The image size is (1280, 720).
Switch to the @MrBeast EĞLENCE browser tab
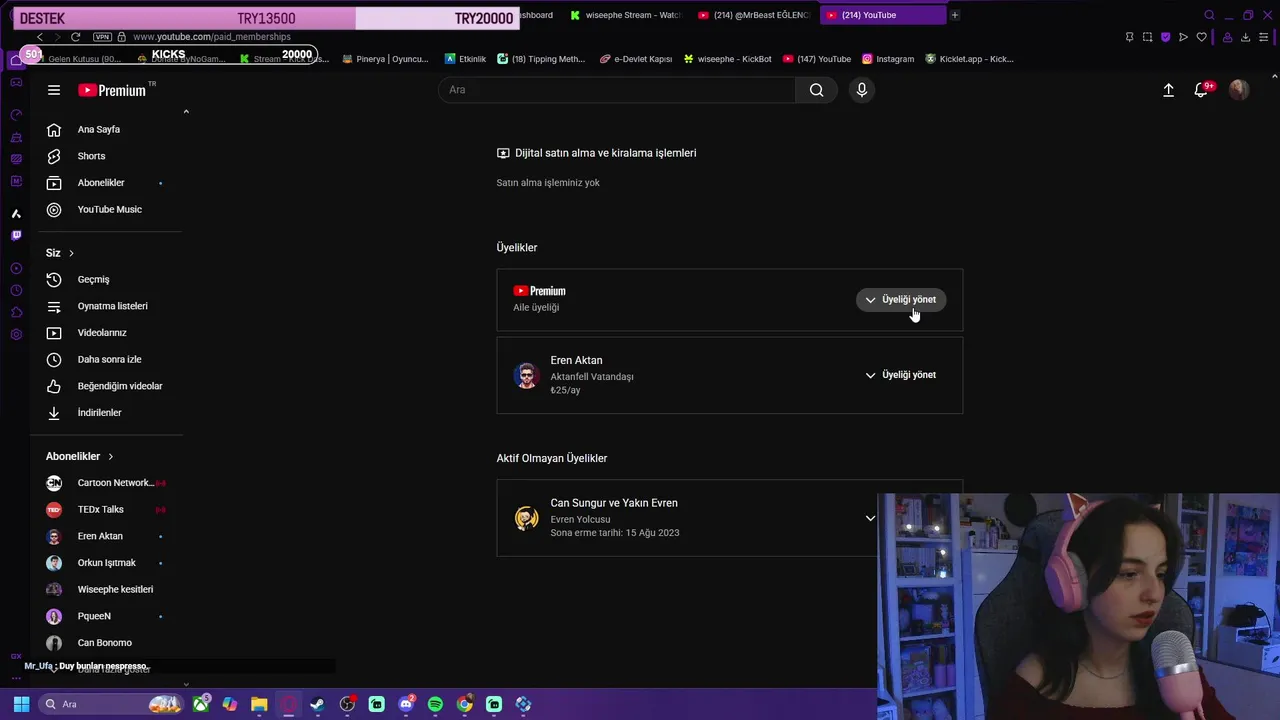(x=755, y=15)
